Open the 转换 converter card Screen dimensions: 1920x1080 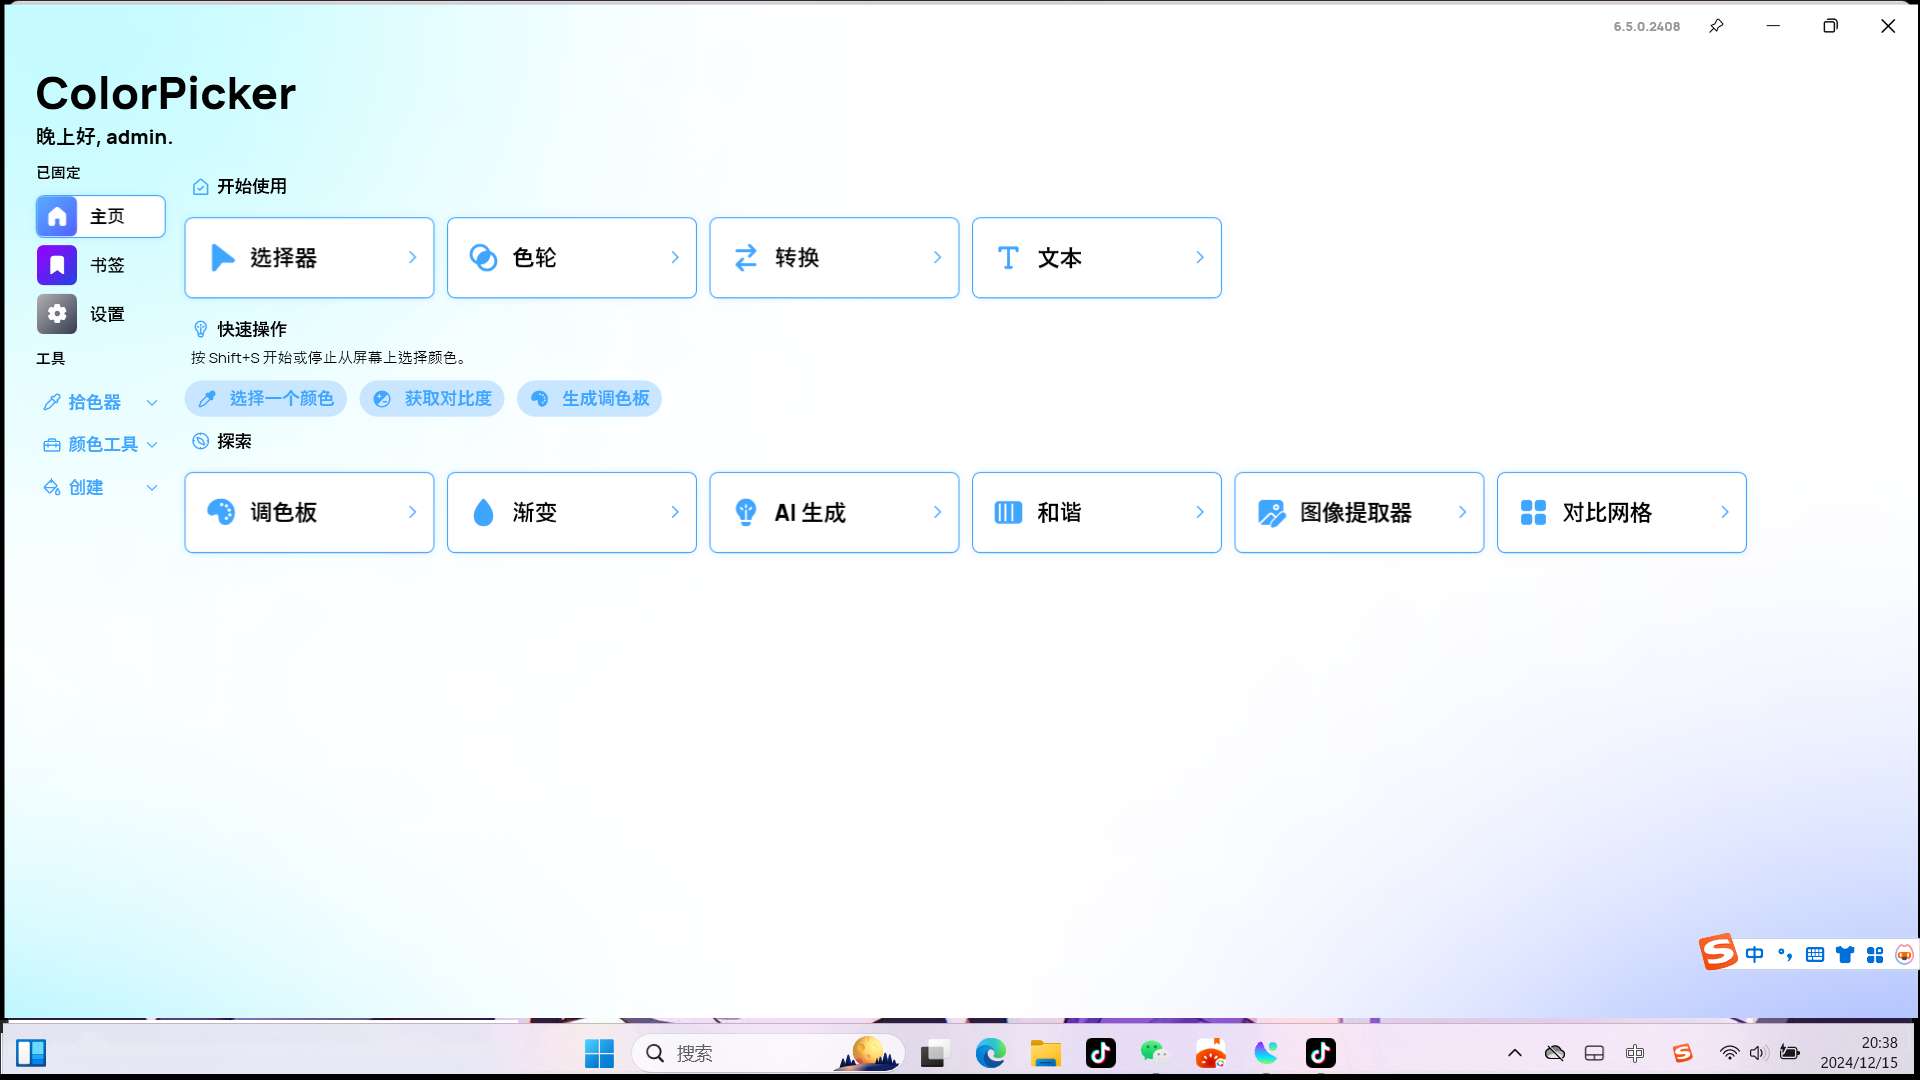pyautogui.click(x=834, y=258)
